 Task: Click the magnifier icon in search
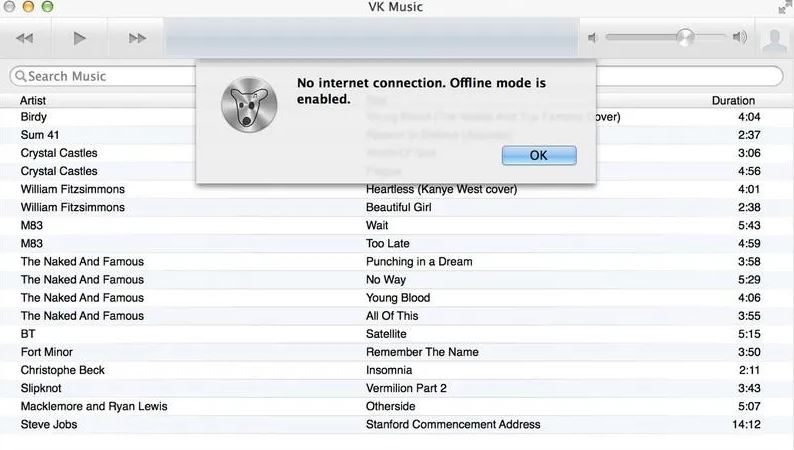[20, 76]
